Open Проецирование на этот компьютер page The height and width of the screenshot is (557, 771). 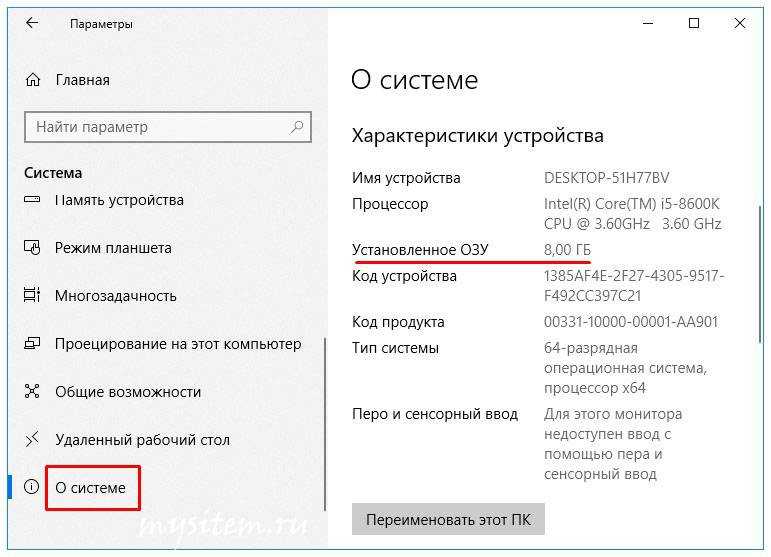point(178,344)
